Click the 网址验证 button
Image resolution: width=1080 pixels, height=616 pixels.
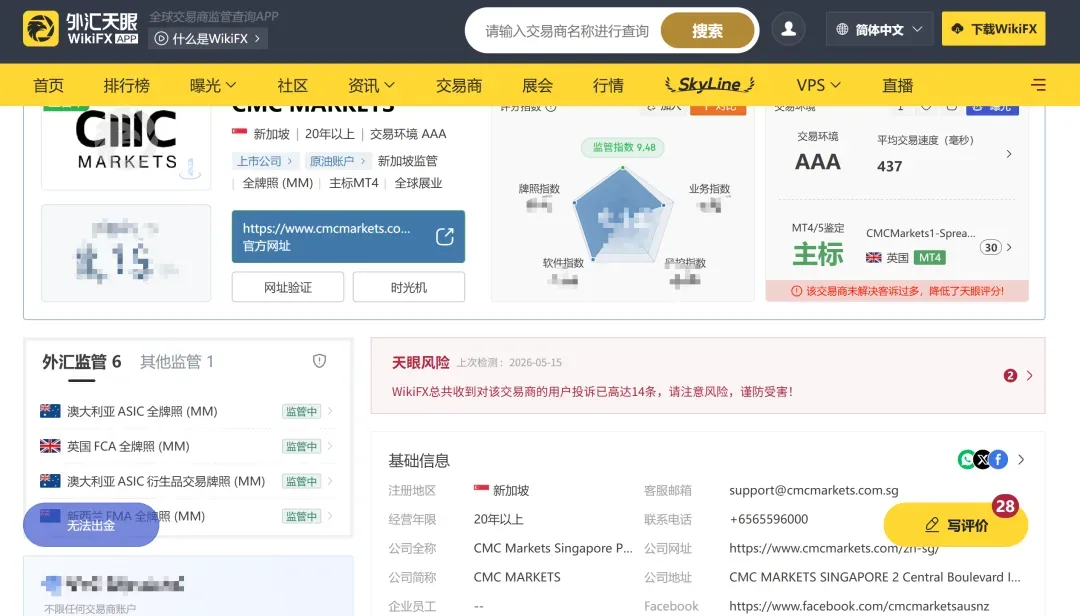point(288,287)
